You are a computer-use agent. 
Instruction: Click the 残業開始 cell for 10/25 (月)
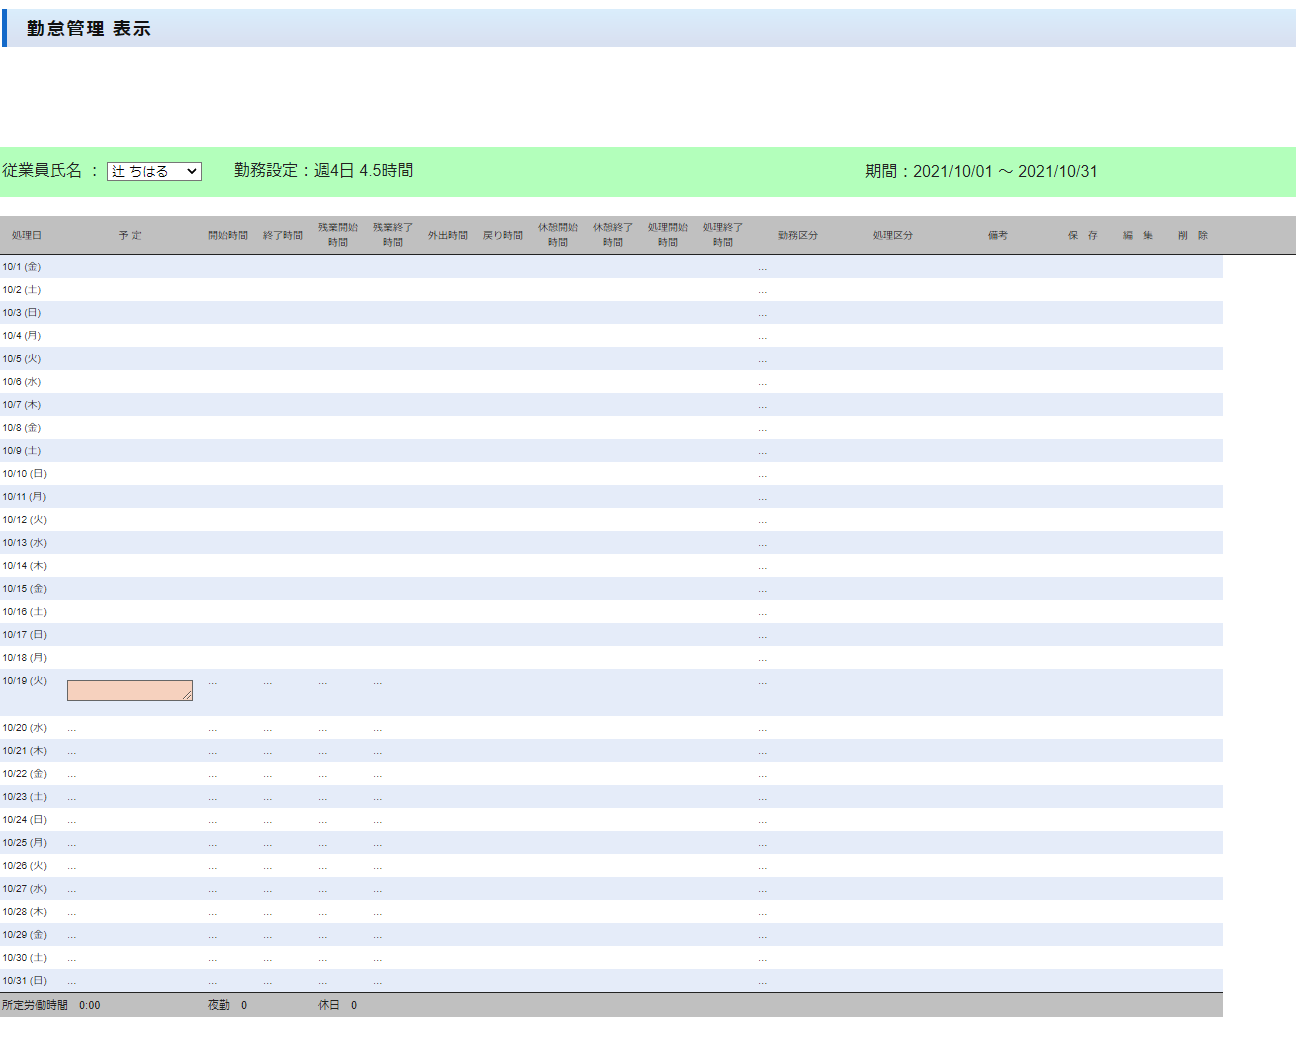click(x=323, y=845)
